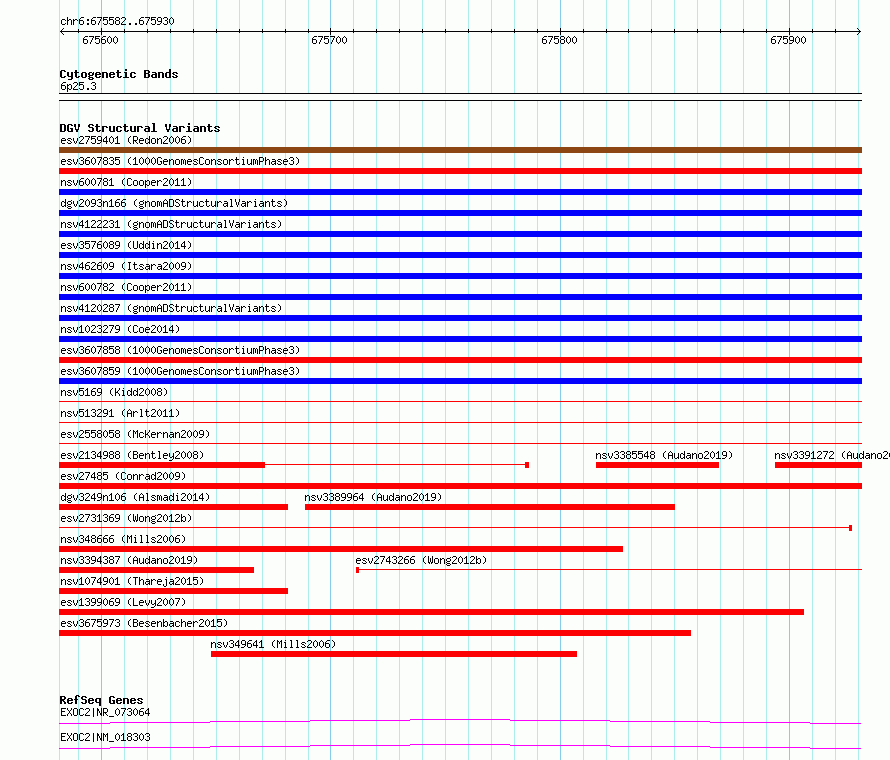Click the EXOC2|NR_073064 RefSeq gene label
This screenshot has width=890, height=760.
[105, 712]
